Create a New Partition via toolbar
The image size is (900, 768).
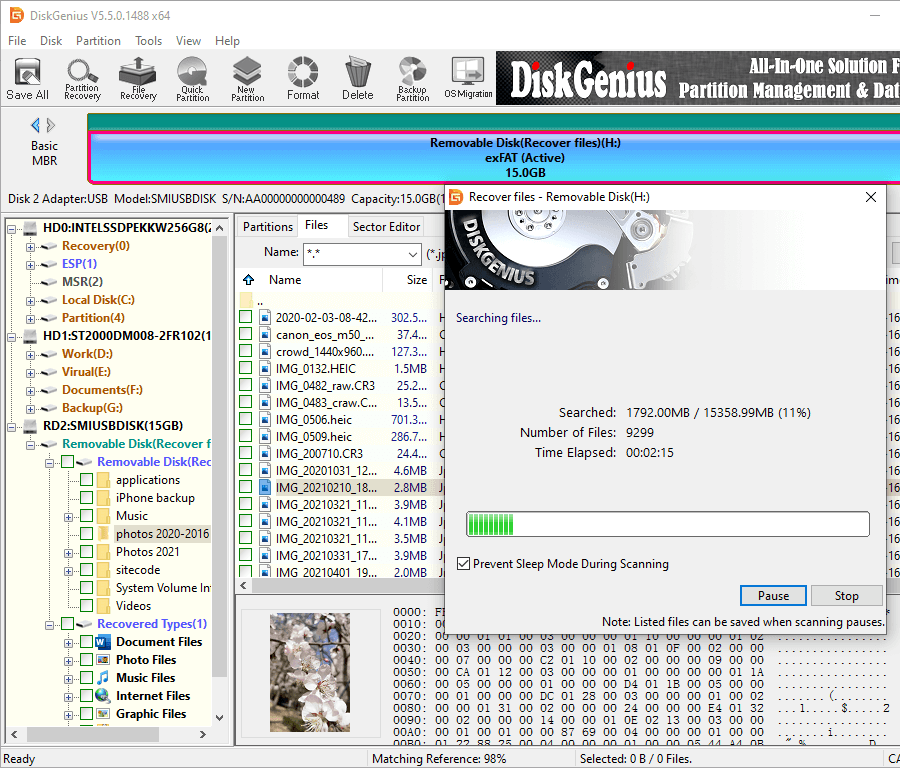pyautogui.click(x=247, y=78)
